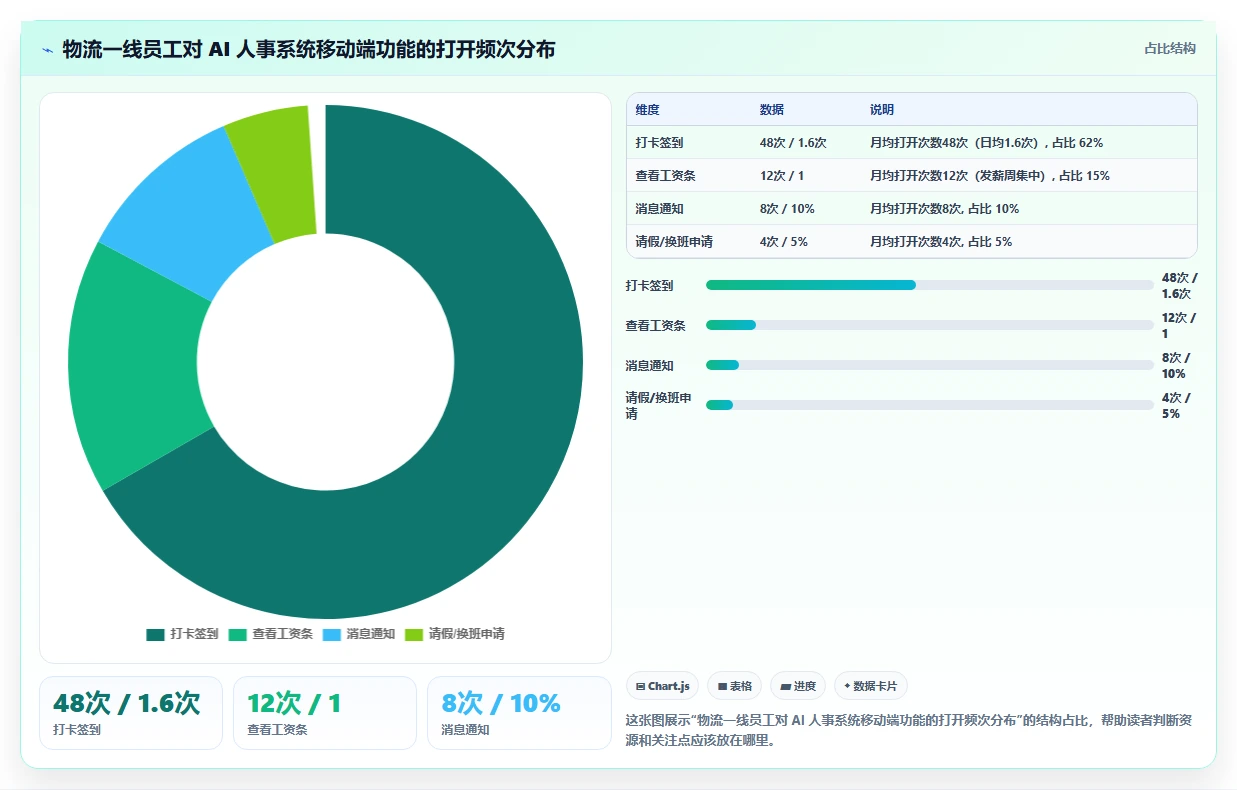Toggle the 查看工资条 legend color swatch
The width and height of the screenshot is (1237, 790).
click(237, 634)
